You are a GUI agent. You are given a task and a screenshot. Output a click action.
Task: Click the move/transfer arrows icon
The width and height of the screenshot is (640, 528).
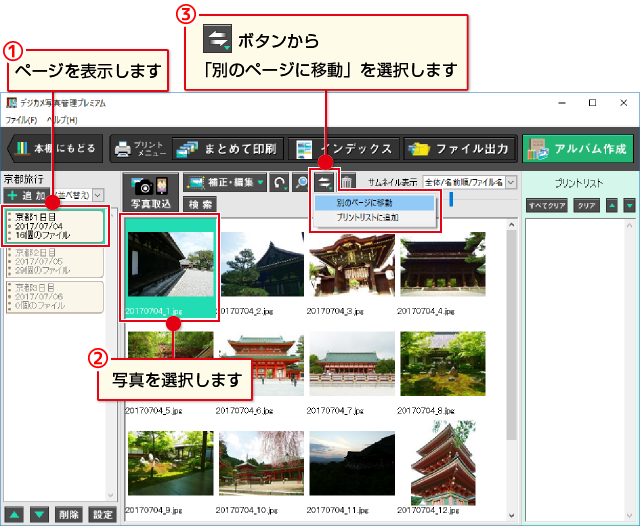[324, 182]
